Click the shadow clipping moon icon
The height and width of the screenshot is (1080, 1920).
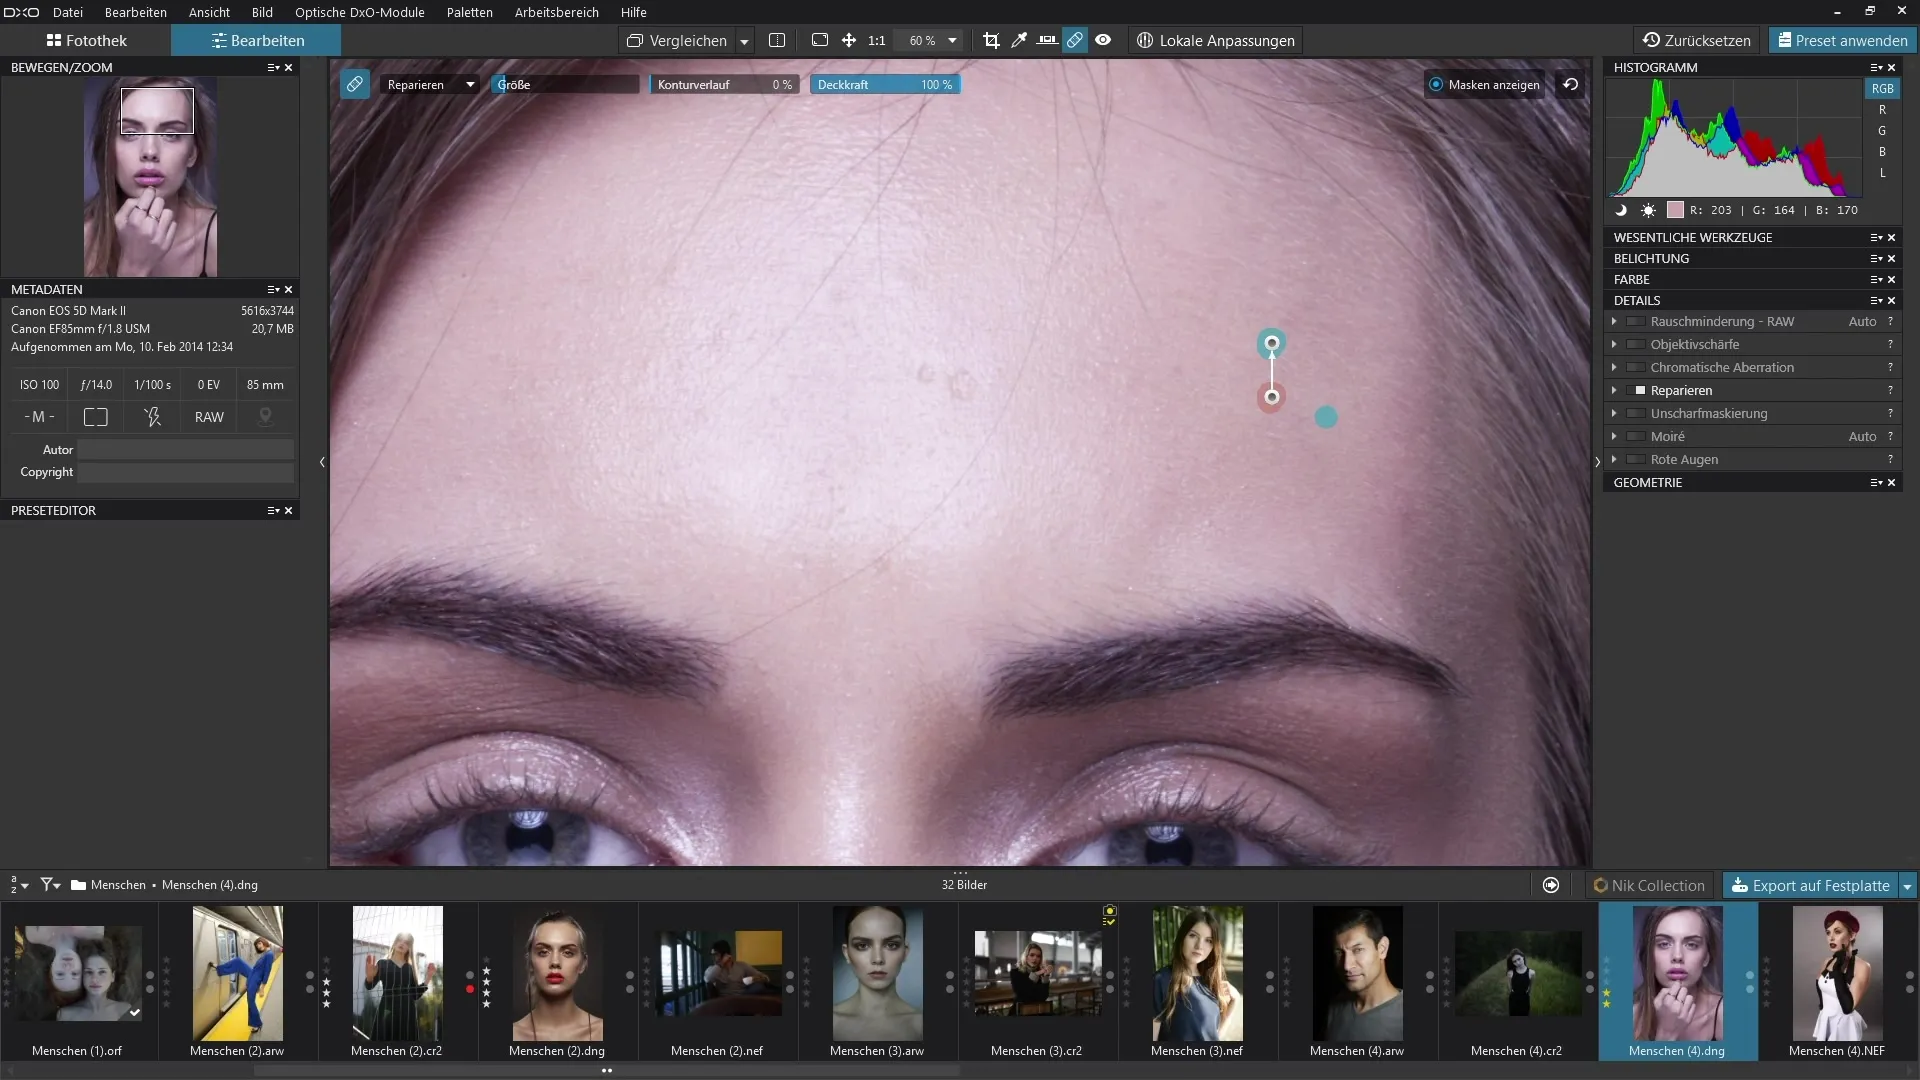(1621, 210)
